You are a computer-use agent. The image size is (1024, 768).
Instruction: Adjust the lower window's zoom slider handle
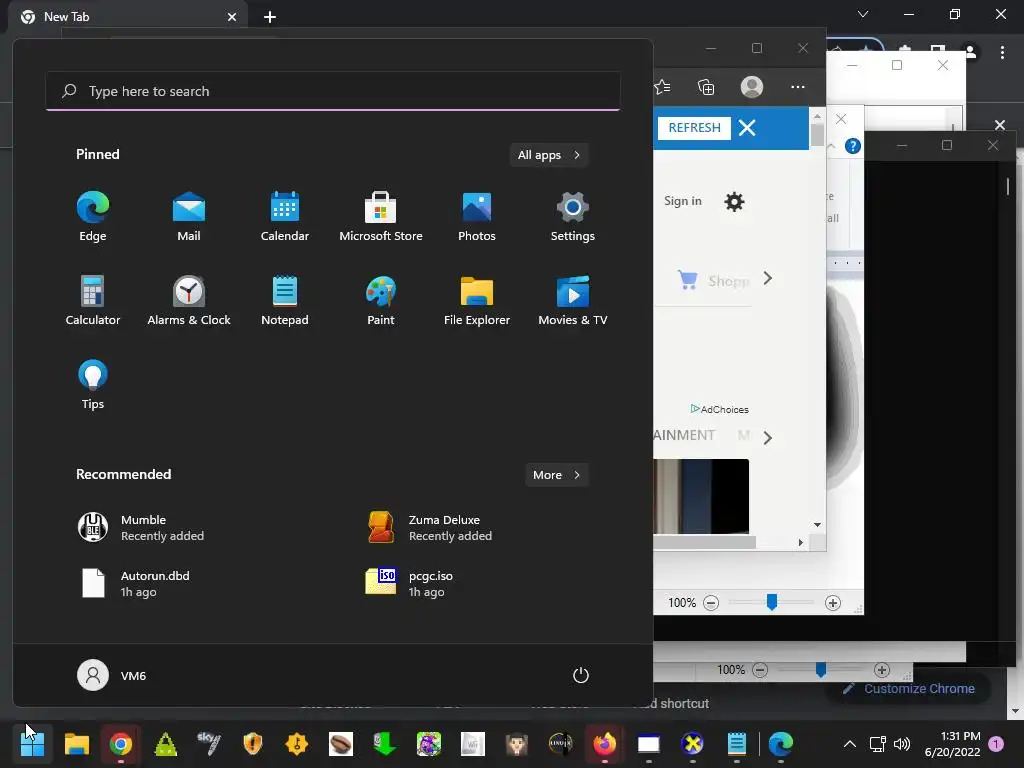click(x=821, y=669)
